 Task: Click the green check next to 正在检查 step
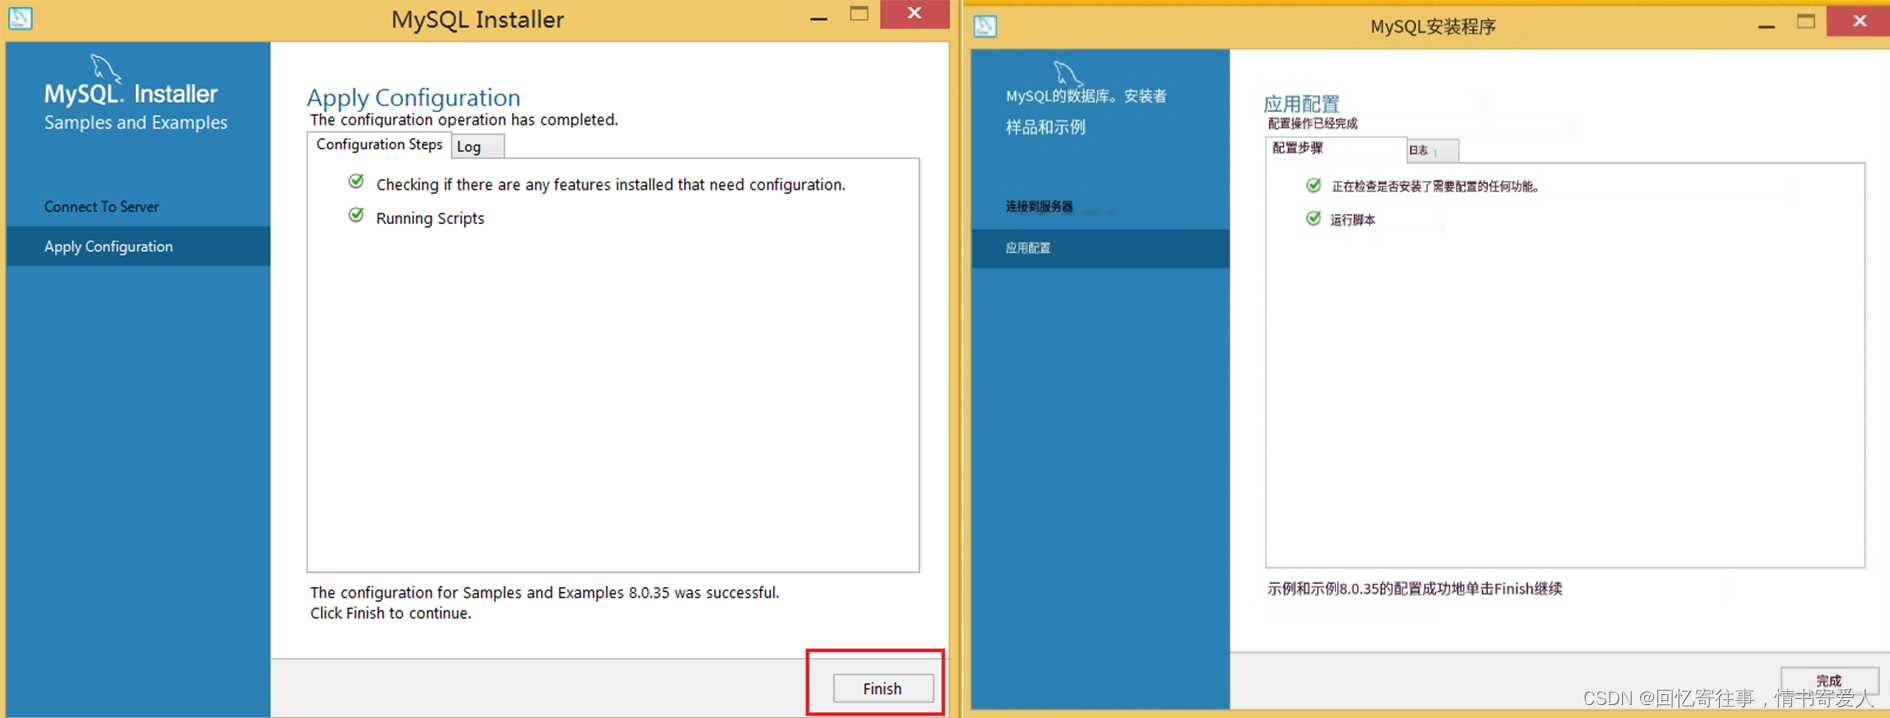(x=1314, y=185)
